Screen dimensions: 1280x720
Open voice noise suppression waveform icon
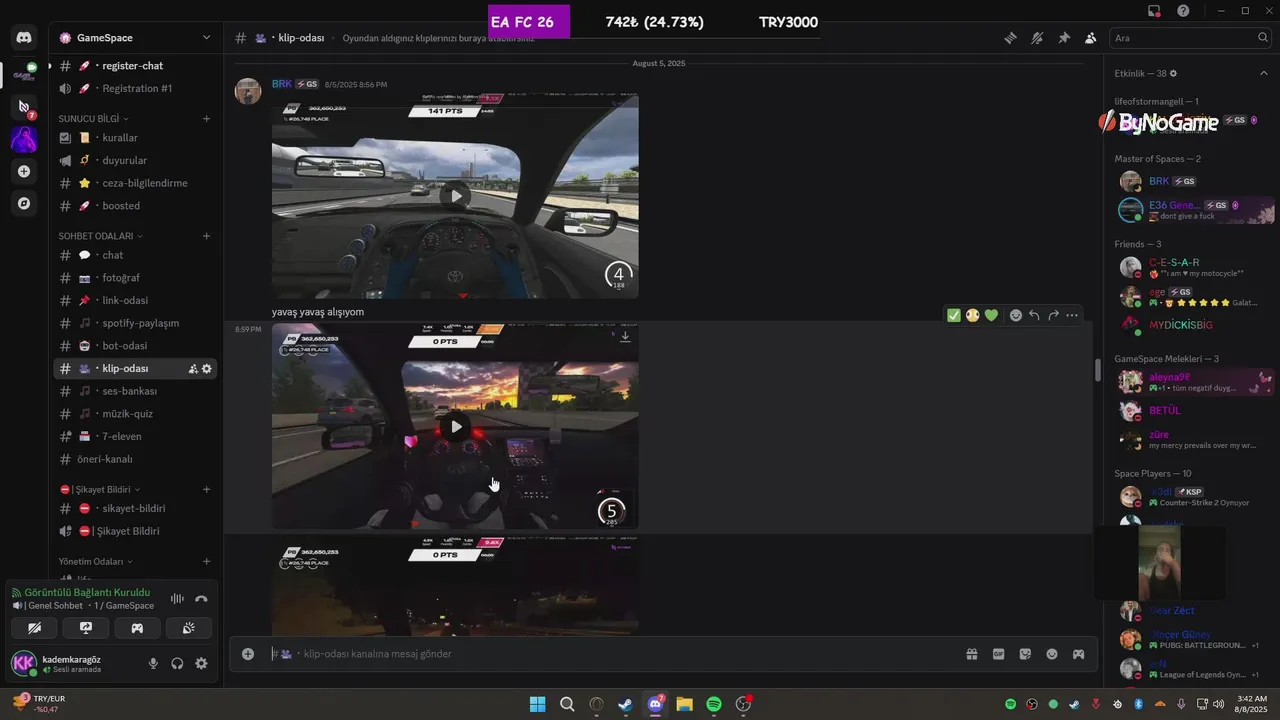[x=177, y=599]
